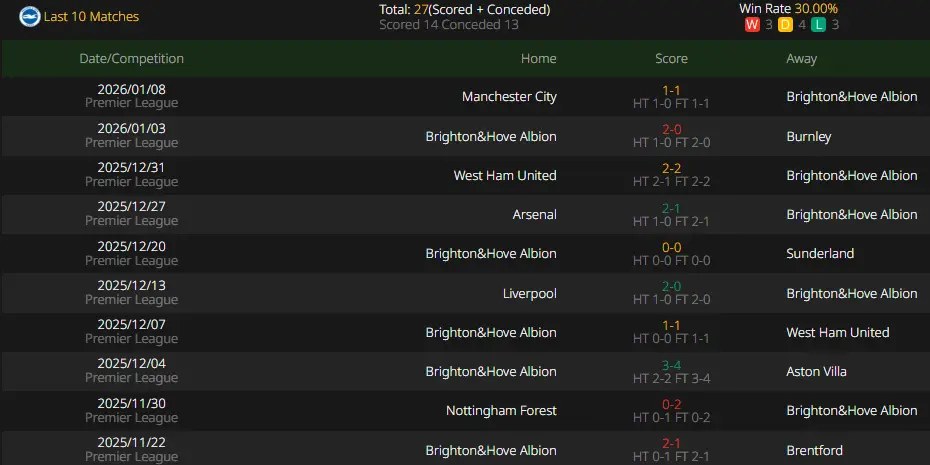Click the green L losses badge

pos(818,25)
